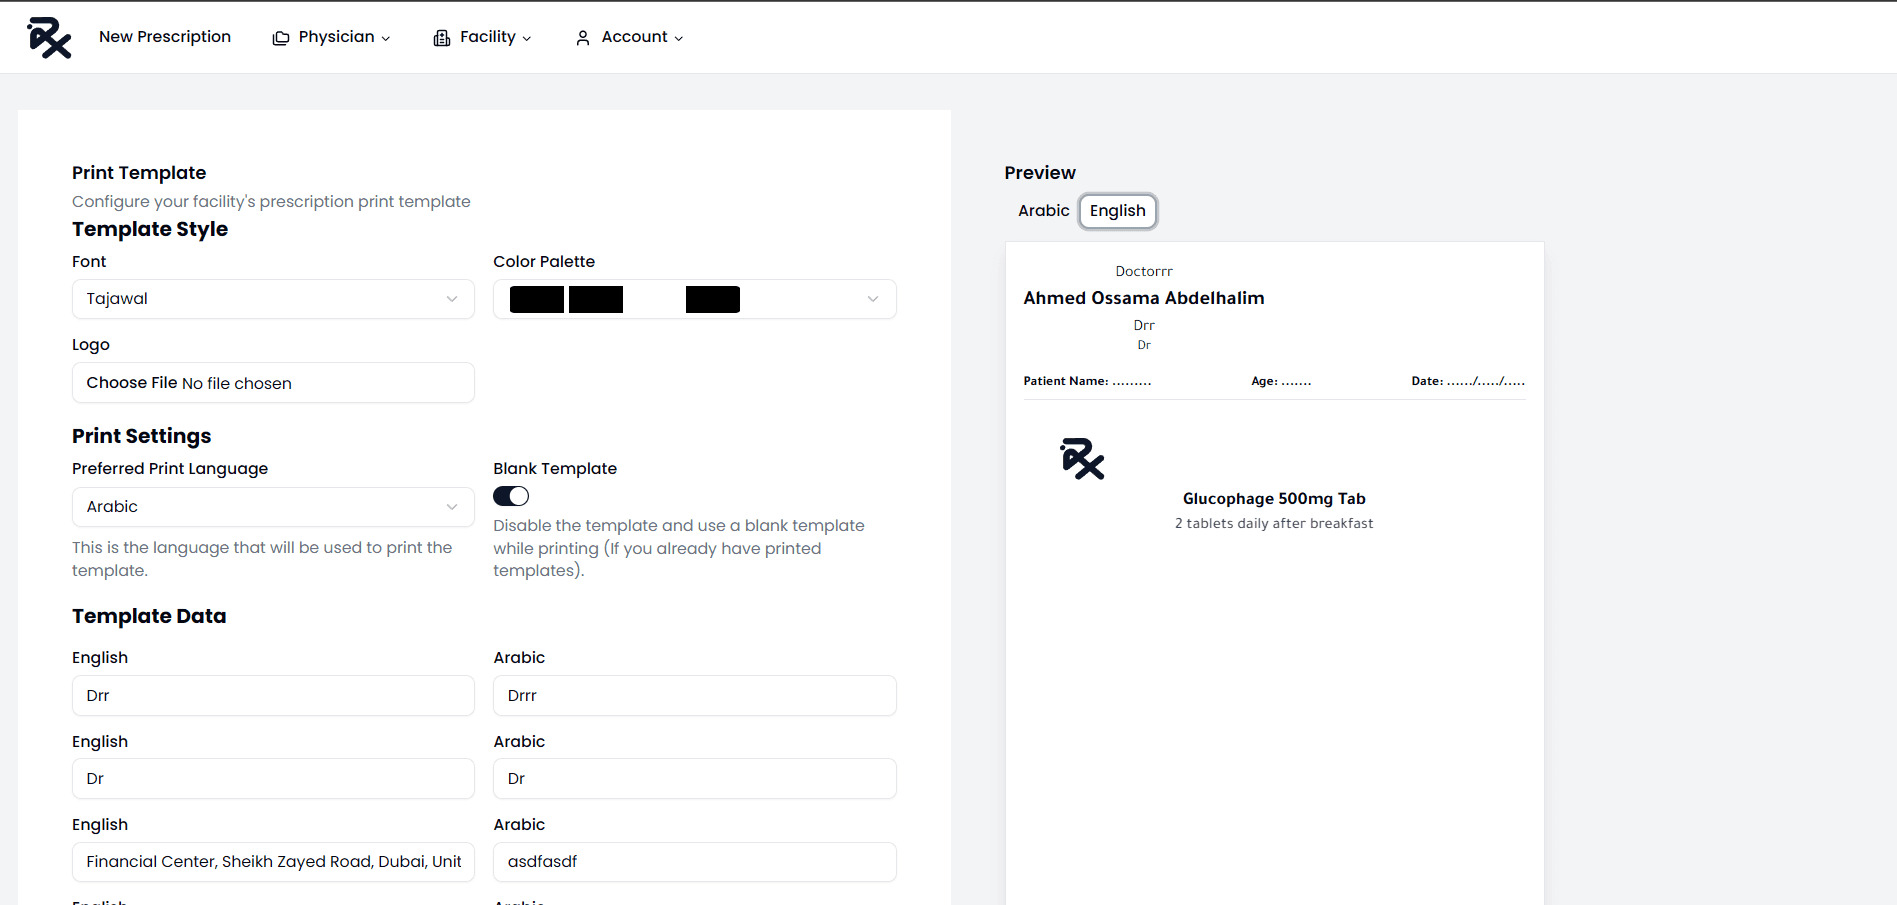The image size is (1897, 905).
Task: Click the Rx logo in the navbar
Action: 49,38
